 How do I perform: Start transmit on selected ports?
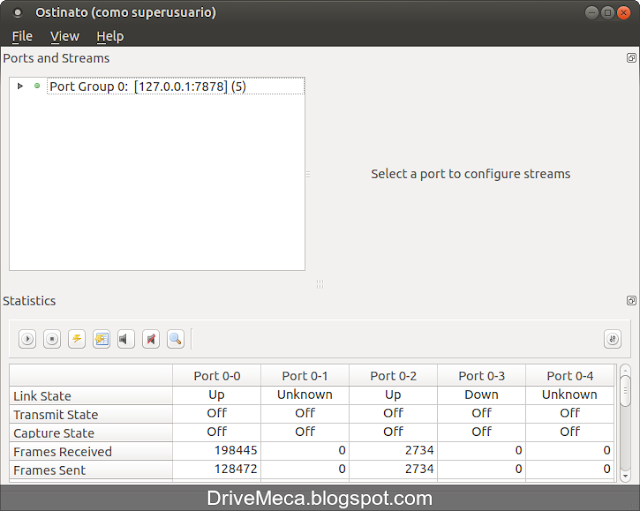tap(27, 339)
